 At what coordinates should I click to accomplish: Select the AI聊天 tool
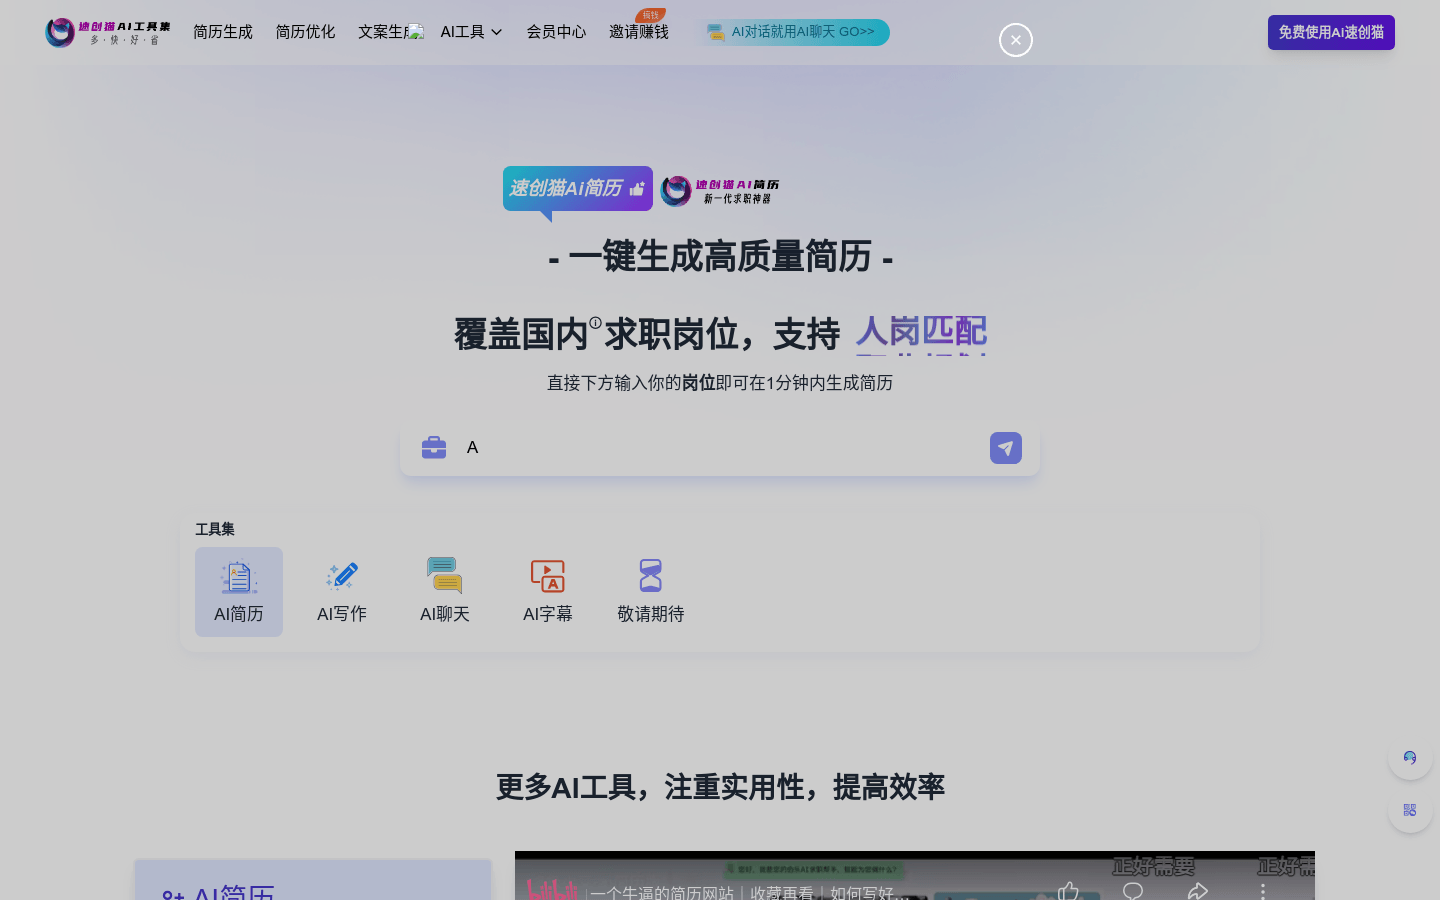[445, 592]
